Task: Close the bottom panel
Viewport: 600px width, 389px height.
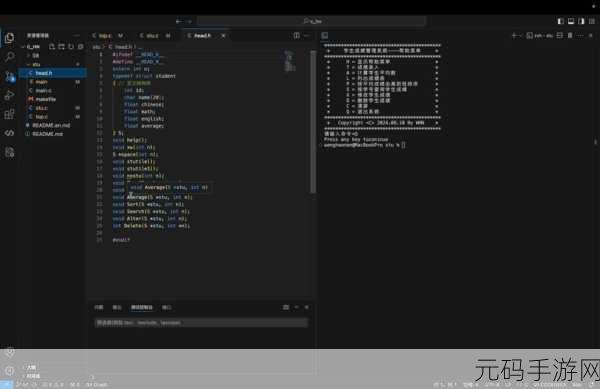Action: pos(307,307)
